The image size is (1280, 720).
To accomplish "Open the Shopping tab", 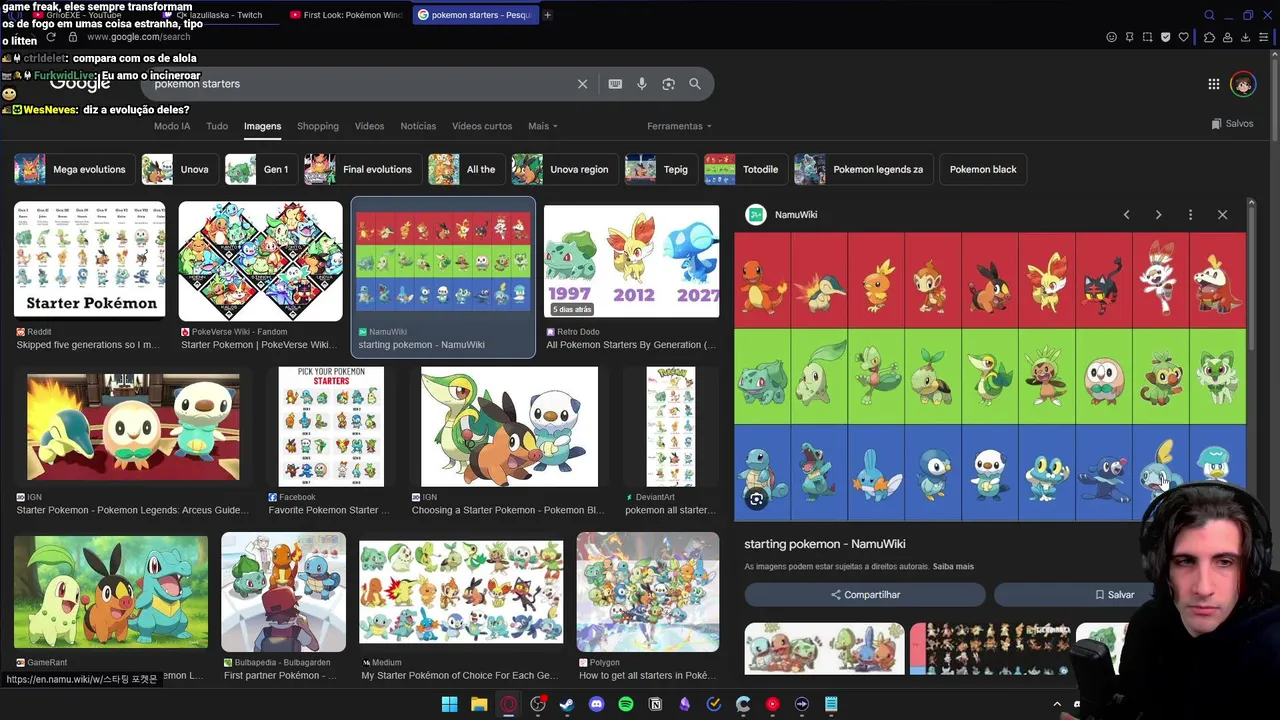I will point(318,126).
